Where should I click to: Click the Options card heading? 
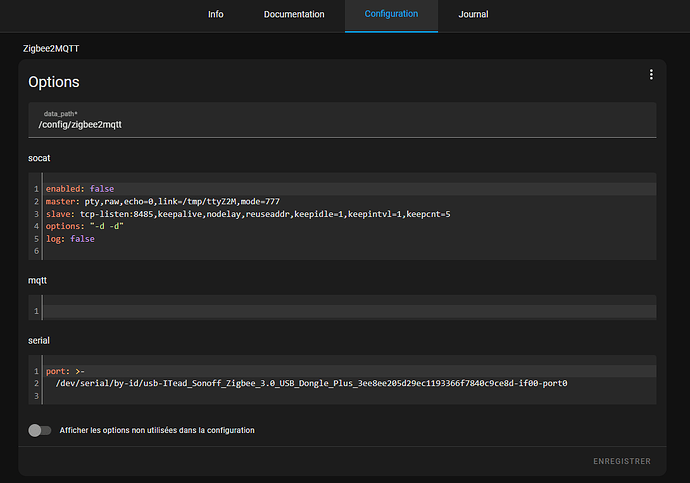tap(54, 82)
